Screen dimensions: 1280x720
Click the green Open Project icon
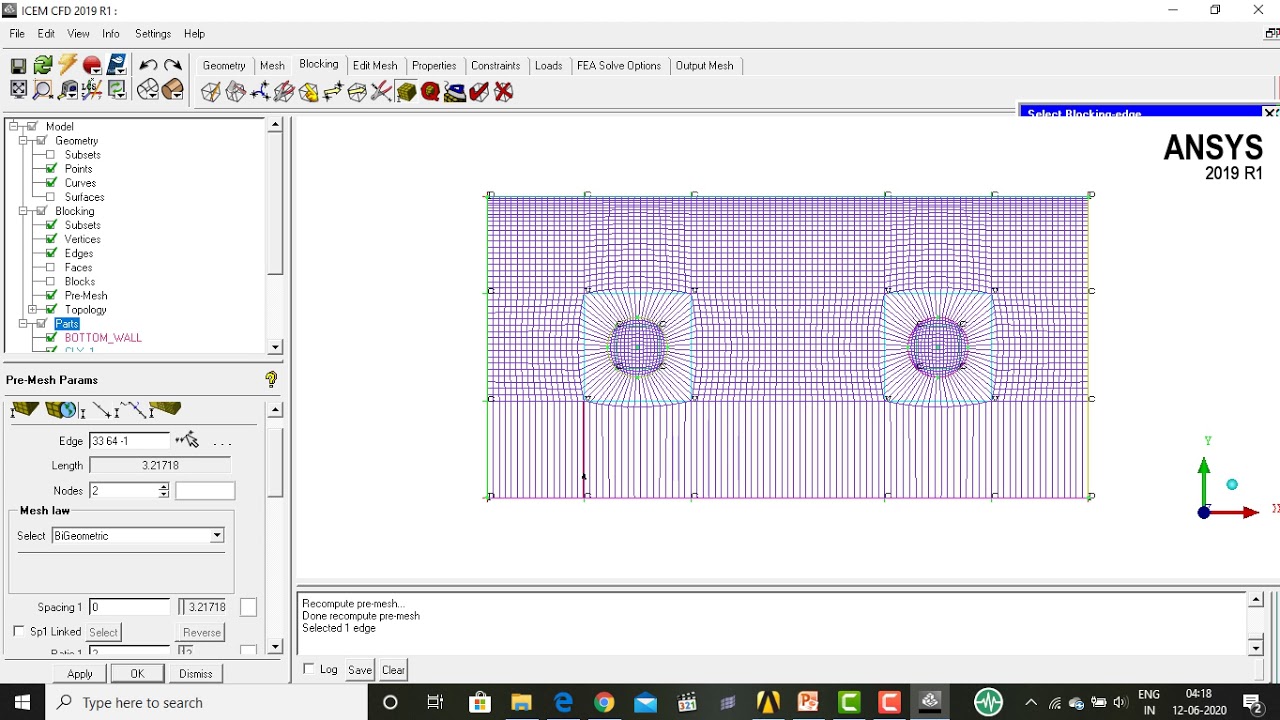(x=42, y=66)
